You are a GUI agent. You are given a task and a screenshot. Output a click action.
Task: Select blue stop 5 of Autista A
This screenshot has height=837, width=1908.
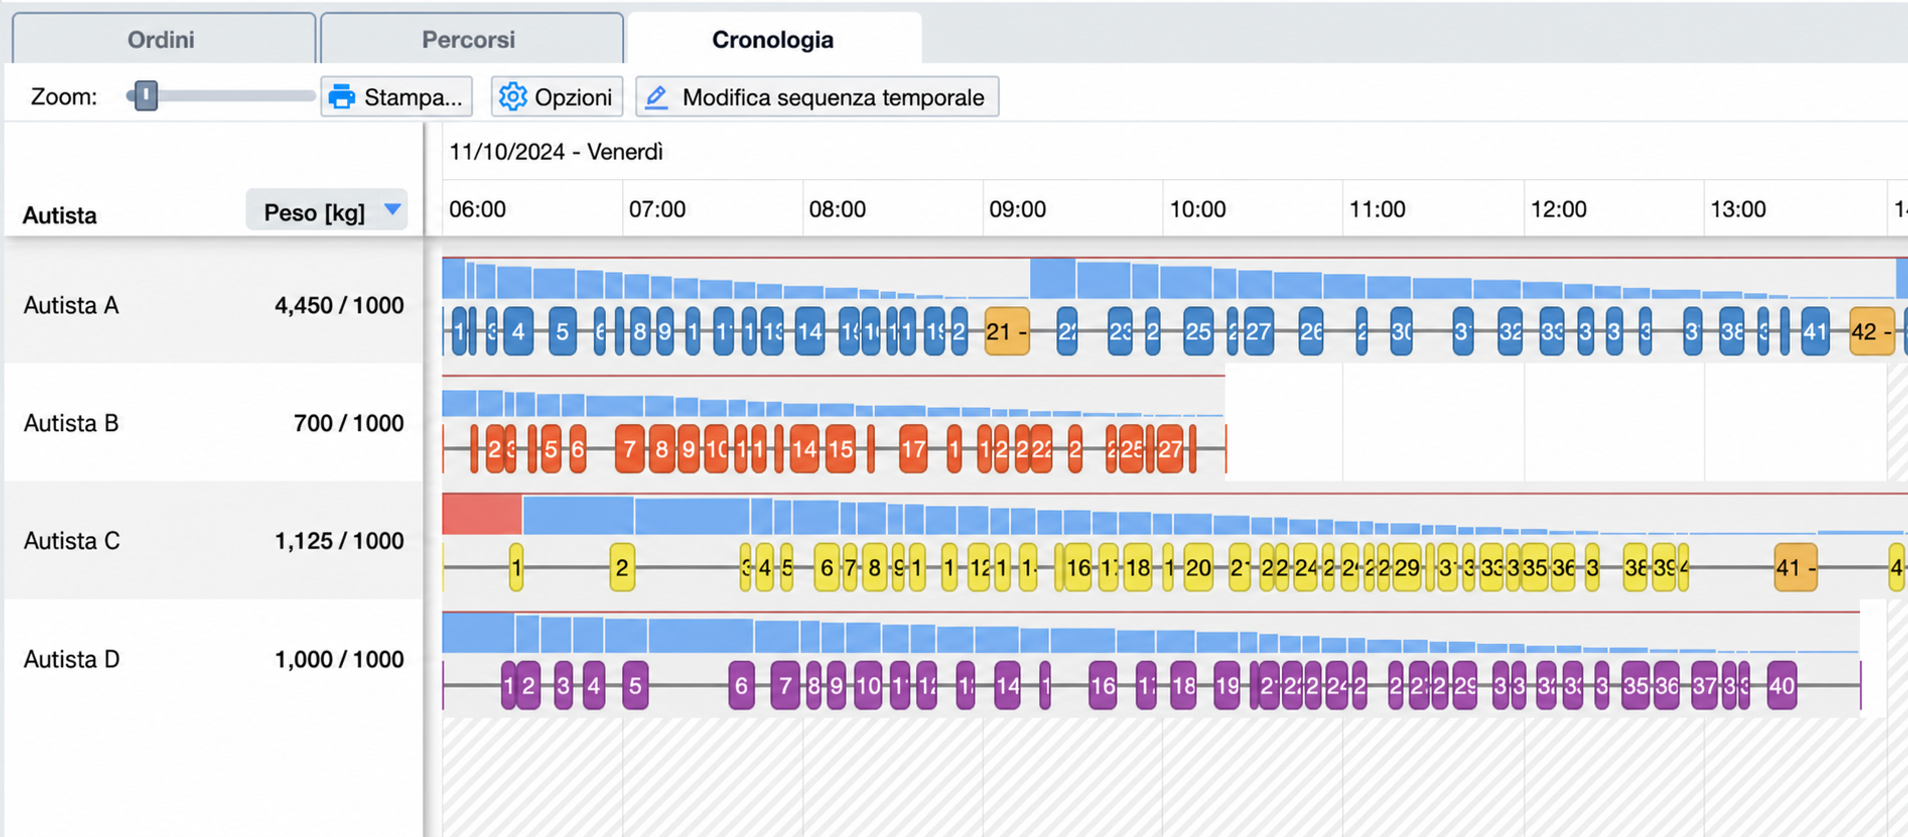562,331
